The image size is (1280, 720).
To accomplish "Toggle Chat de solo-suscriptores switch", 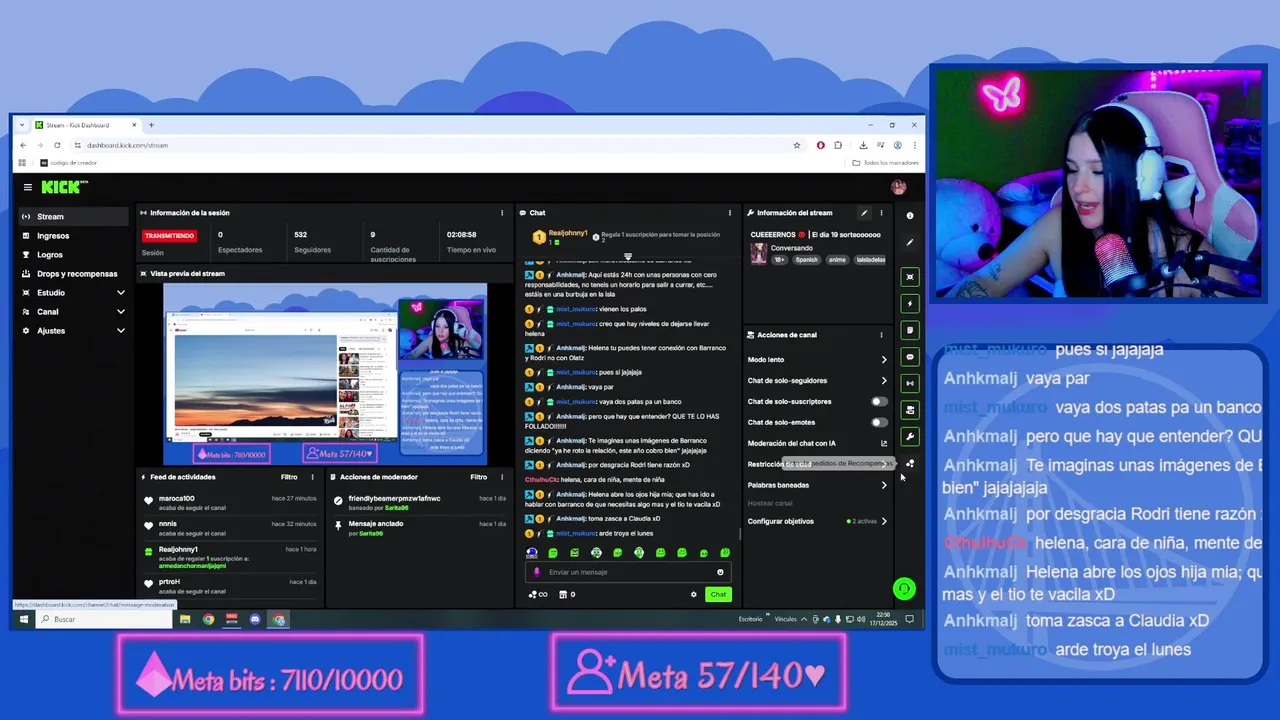I will pyautogui.click(x=878, y=401).
